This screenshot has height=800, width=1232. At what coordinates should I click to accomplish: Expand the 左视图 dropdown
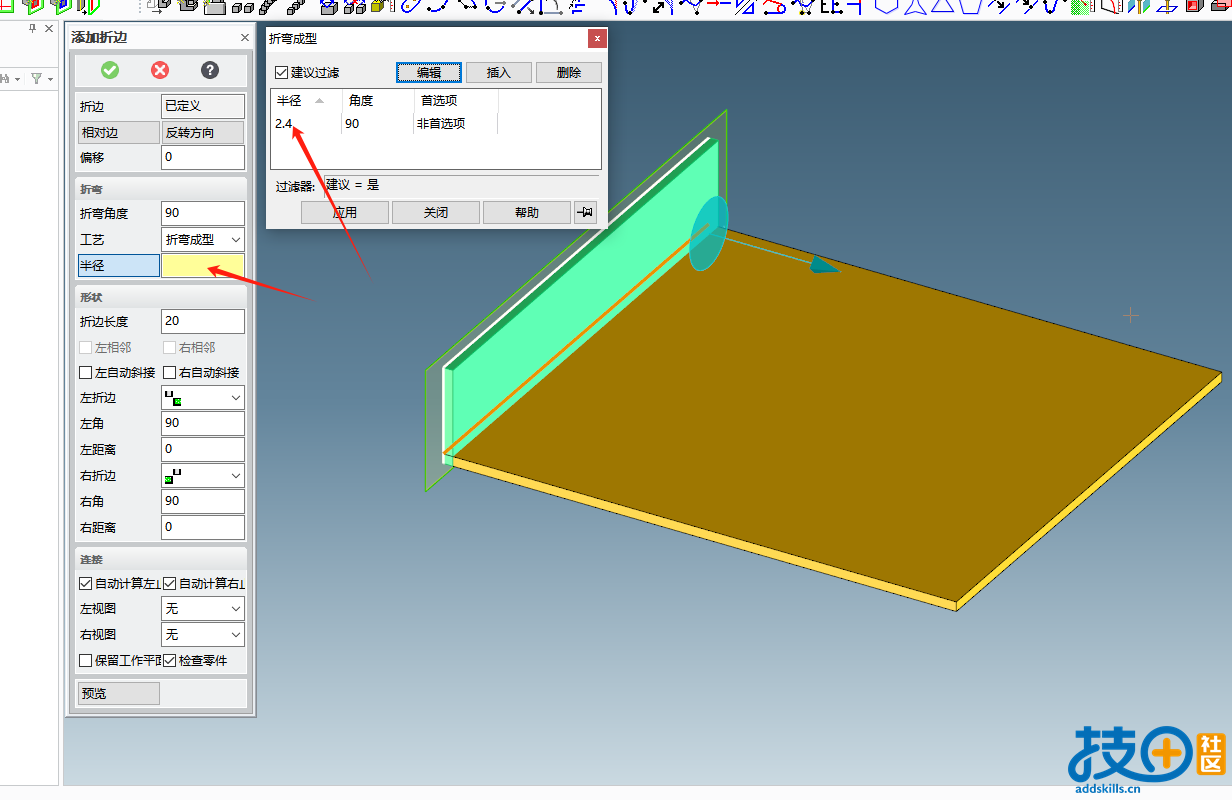[x=203, y=608]
